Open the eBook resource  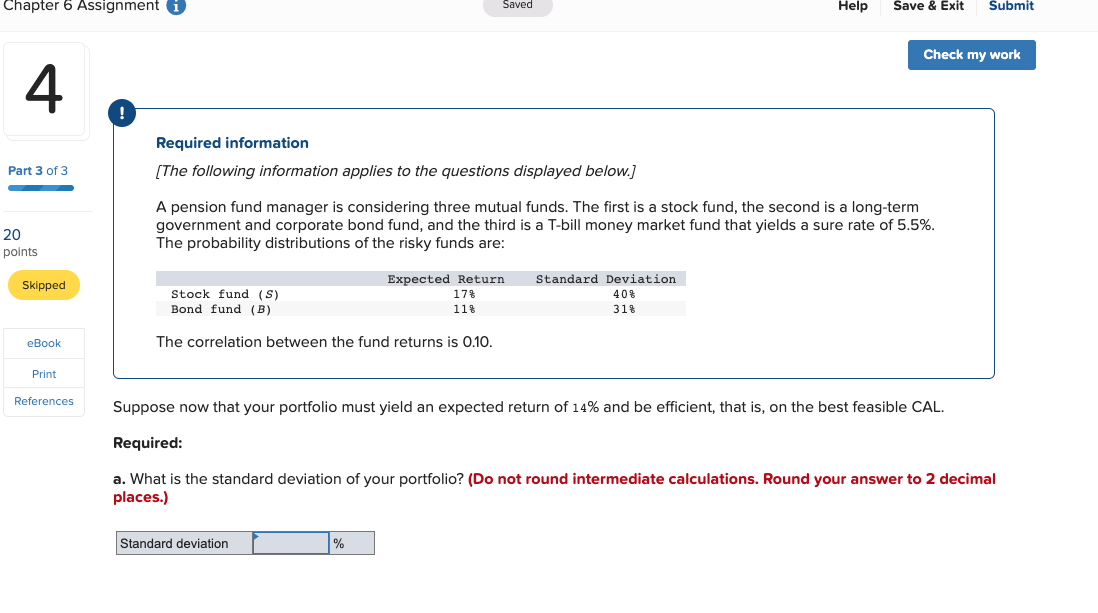click(43, 343)
